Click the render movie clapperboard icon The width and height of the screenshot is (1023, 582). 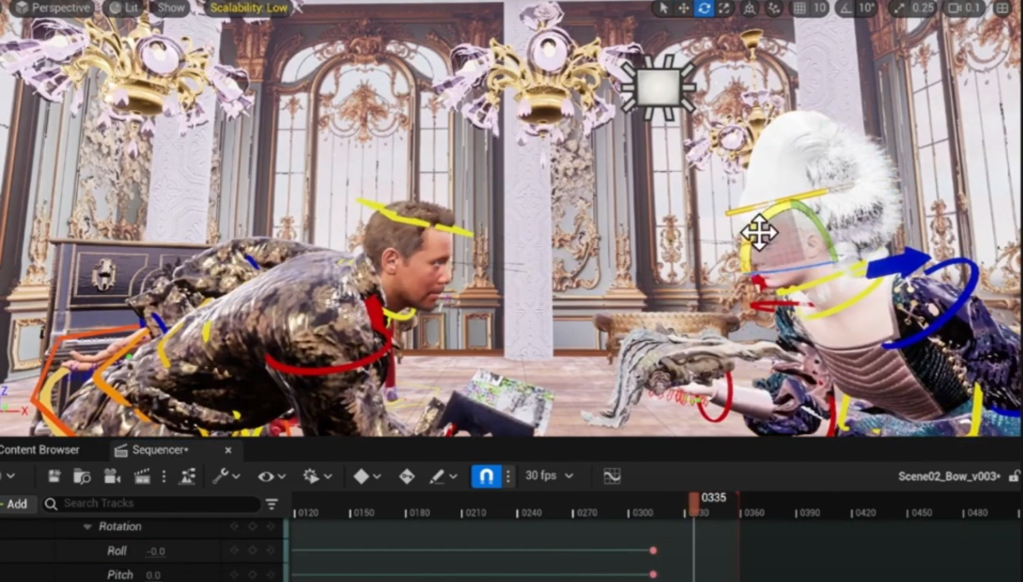pyautogui.click(x=142, y=477)
